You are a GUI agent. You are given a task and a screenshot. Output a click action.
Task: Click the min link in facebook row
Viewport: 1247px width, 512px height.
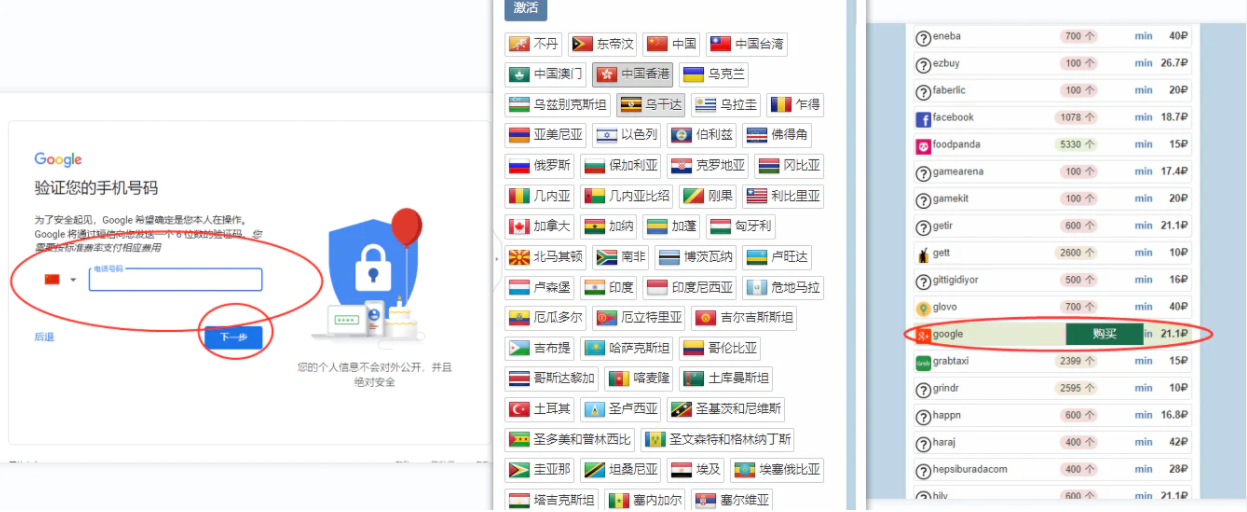[1143, 118]
